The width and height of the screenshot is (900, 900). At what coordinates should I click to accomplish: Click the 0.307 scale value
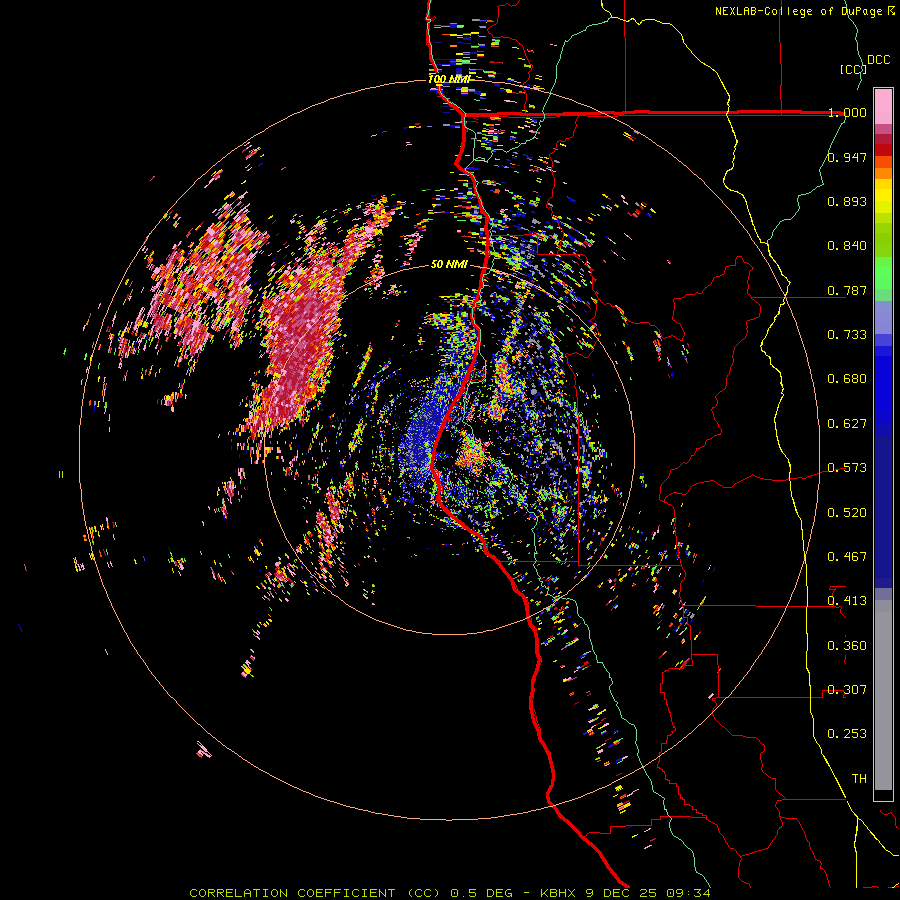tap(847, 690)
